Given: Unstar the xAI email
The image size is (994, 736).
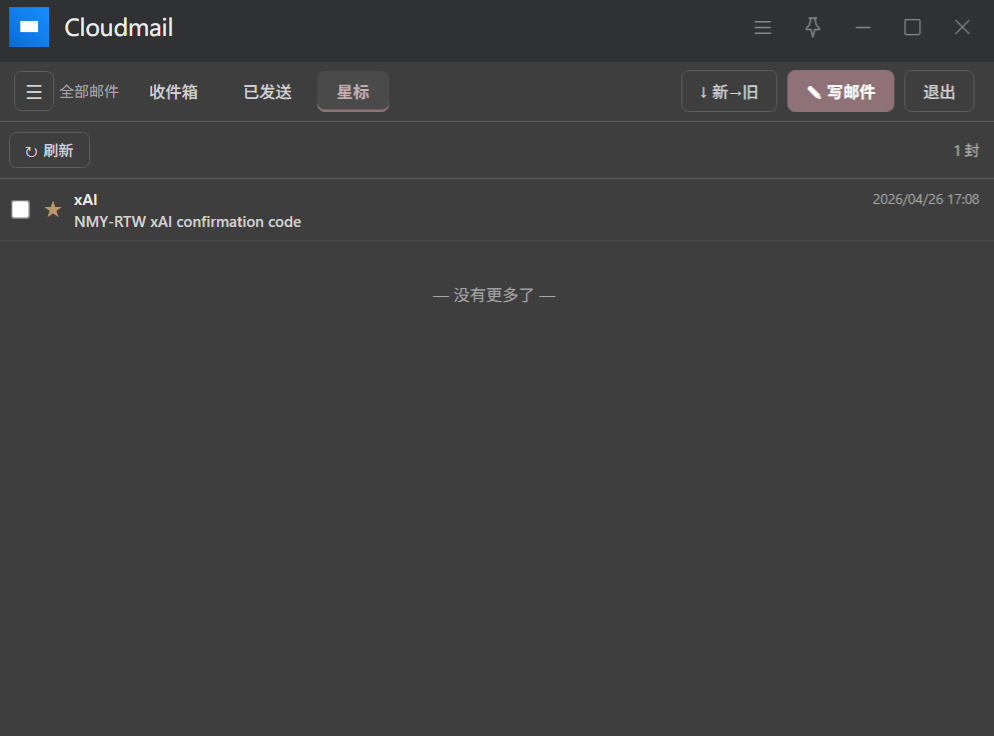Looking at the screenshot, I should tap(53, 209).
